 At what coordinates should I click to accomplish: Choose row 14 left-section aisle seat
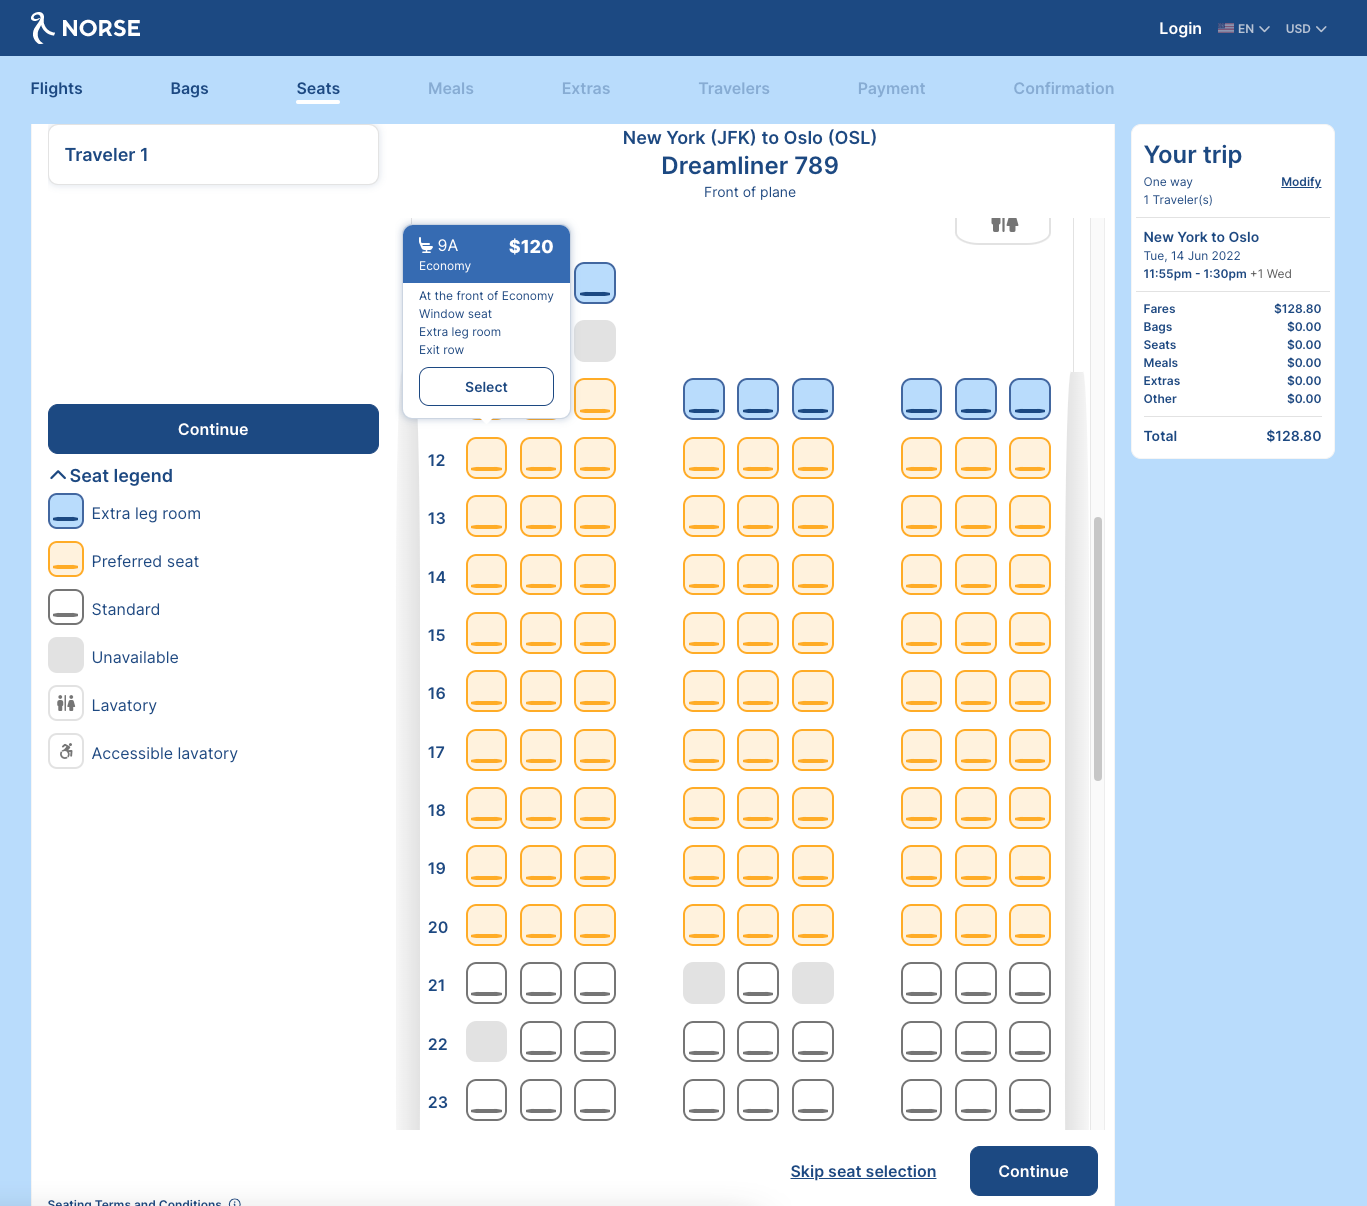pyautogui.click(x=595, y=575)
